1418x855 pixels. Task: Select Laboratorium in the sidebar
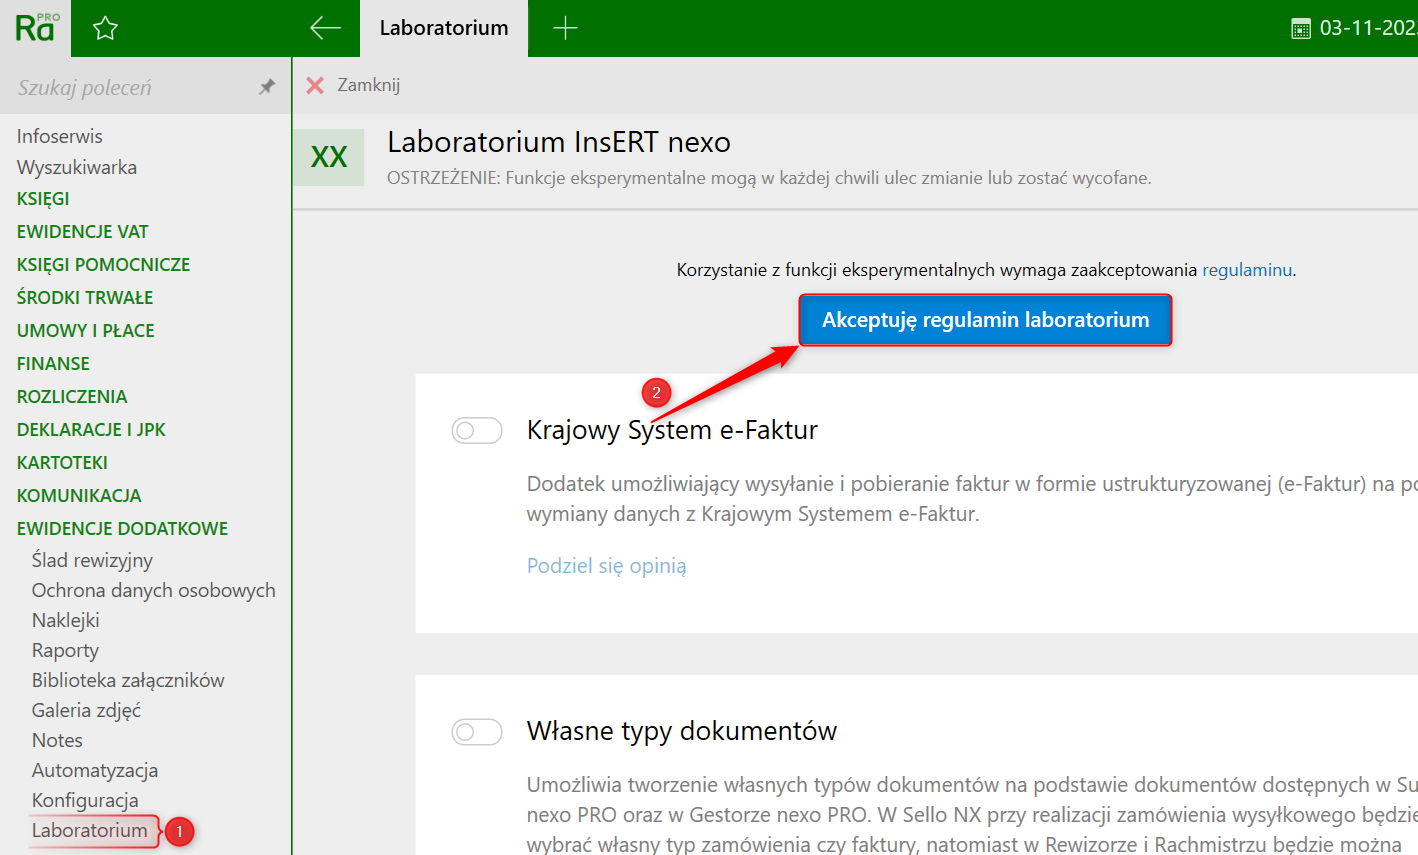(90, 831)
